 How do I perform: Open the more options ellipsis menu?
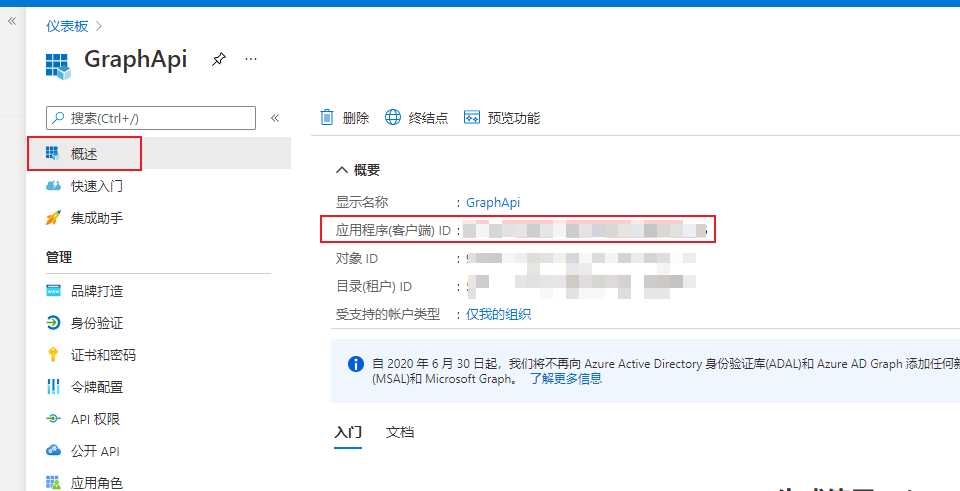(x=250, y=59)
